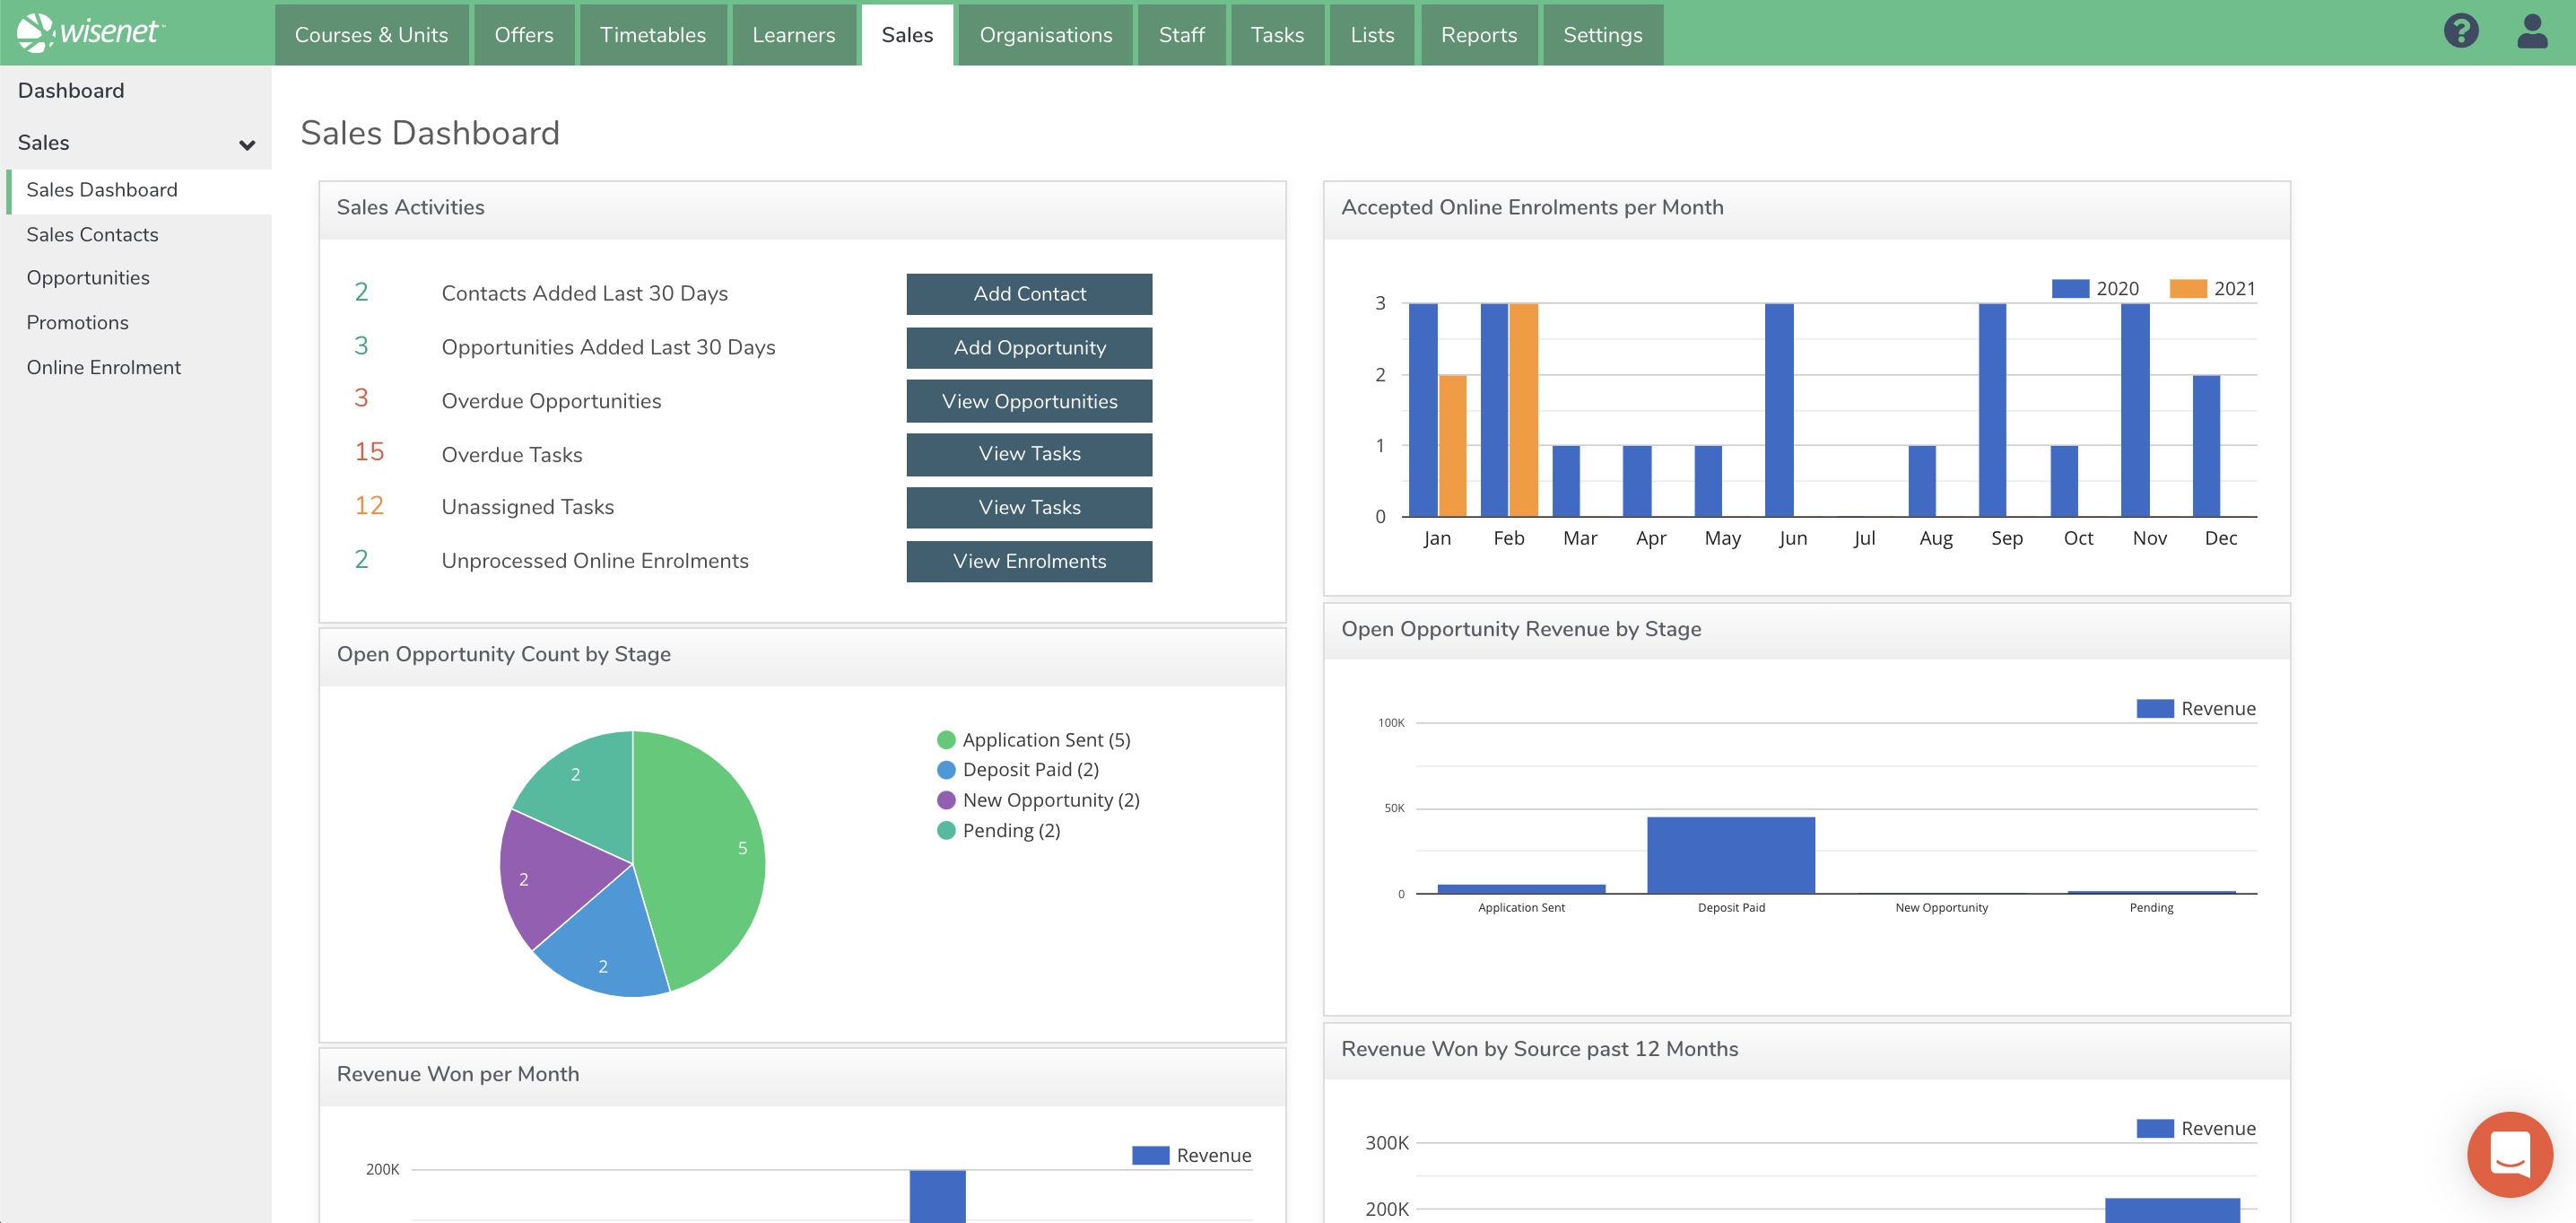2576x1223 pixels.
Task: Click the green pie slice labeled 5
Action: [x=710, y=850]
